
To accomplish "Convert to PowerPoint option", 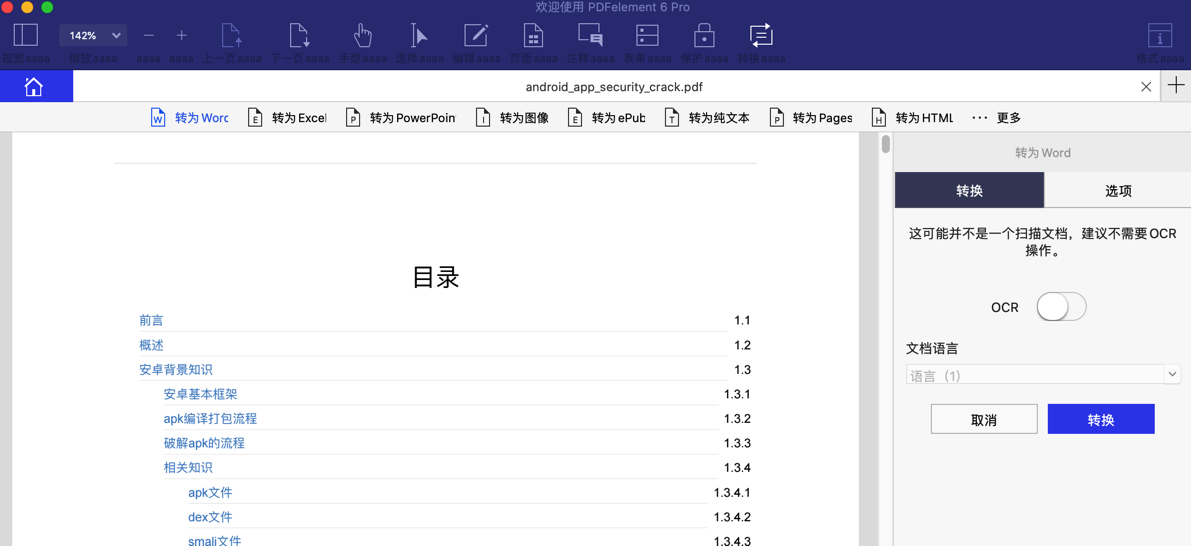I will tap(401, 118).
